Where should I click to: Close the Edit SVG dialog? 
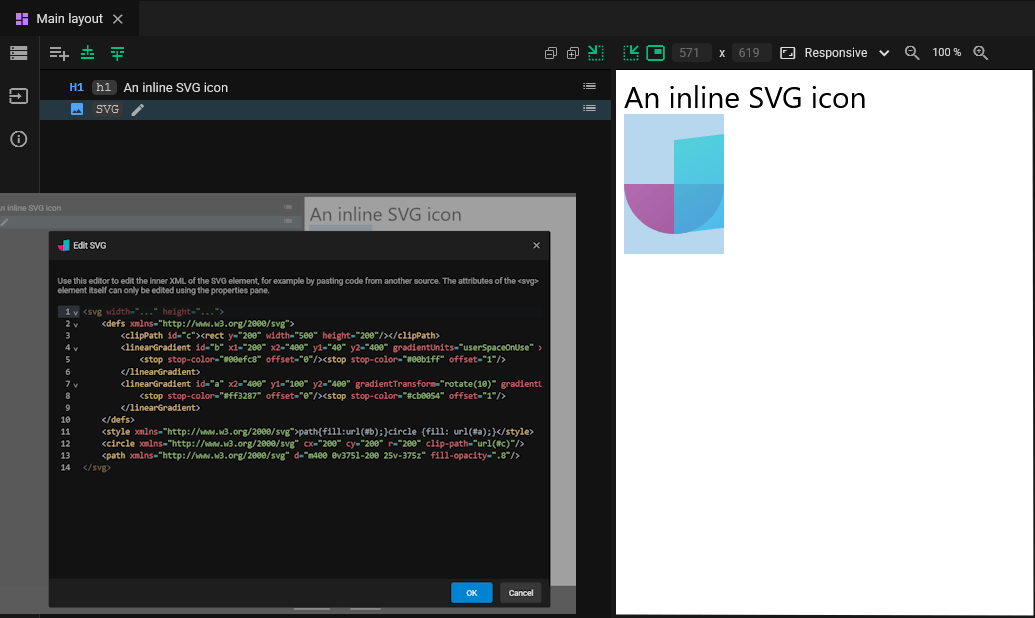536,246
